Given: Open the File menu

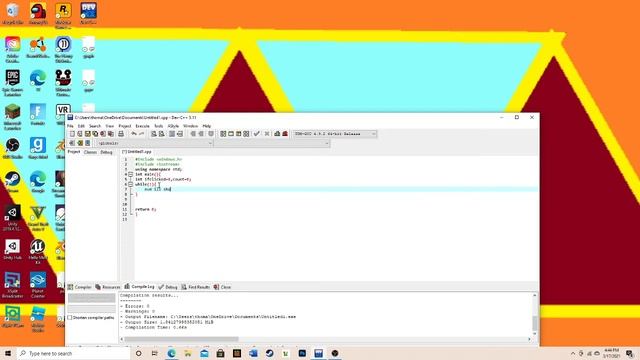Looking at the screenshot, I should (x=70, y=126).
